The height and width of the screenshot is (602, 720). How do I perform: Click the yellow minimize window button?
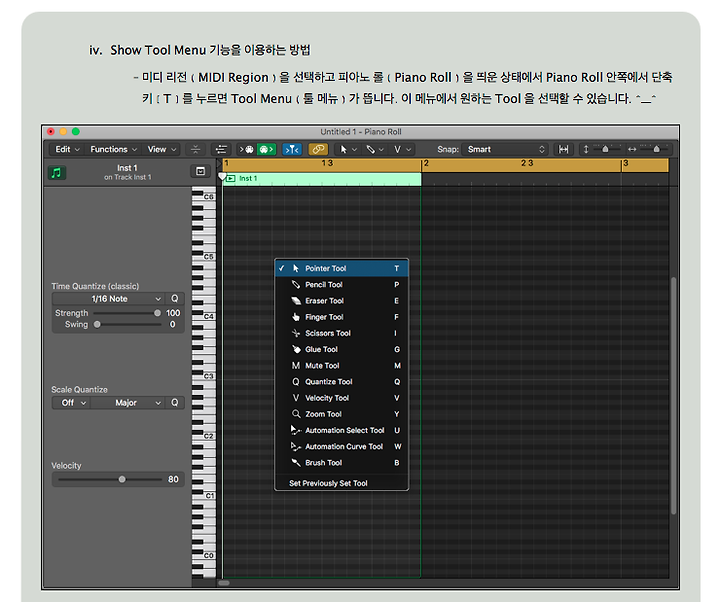click(x=63, y=132)
